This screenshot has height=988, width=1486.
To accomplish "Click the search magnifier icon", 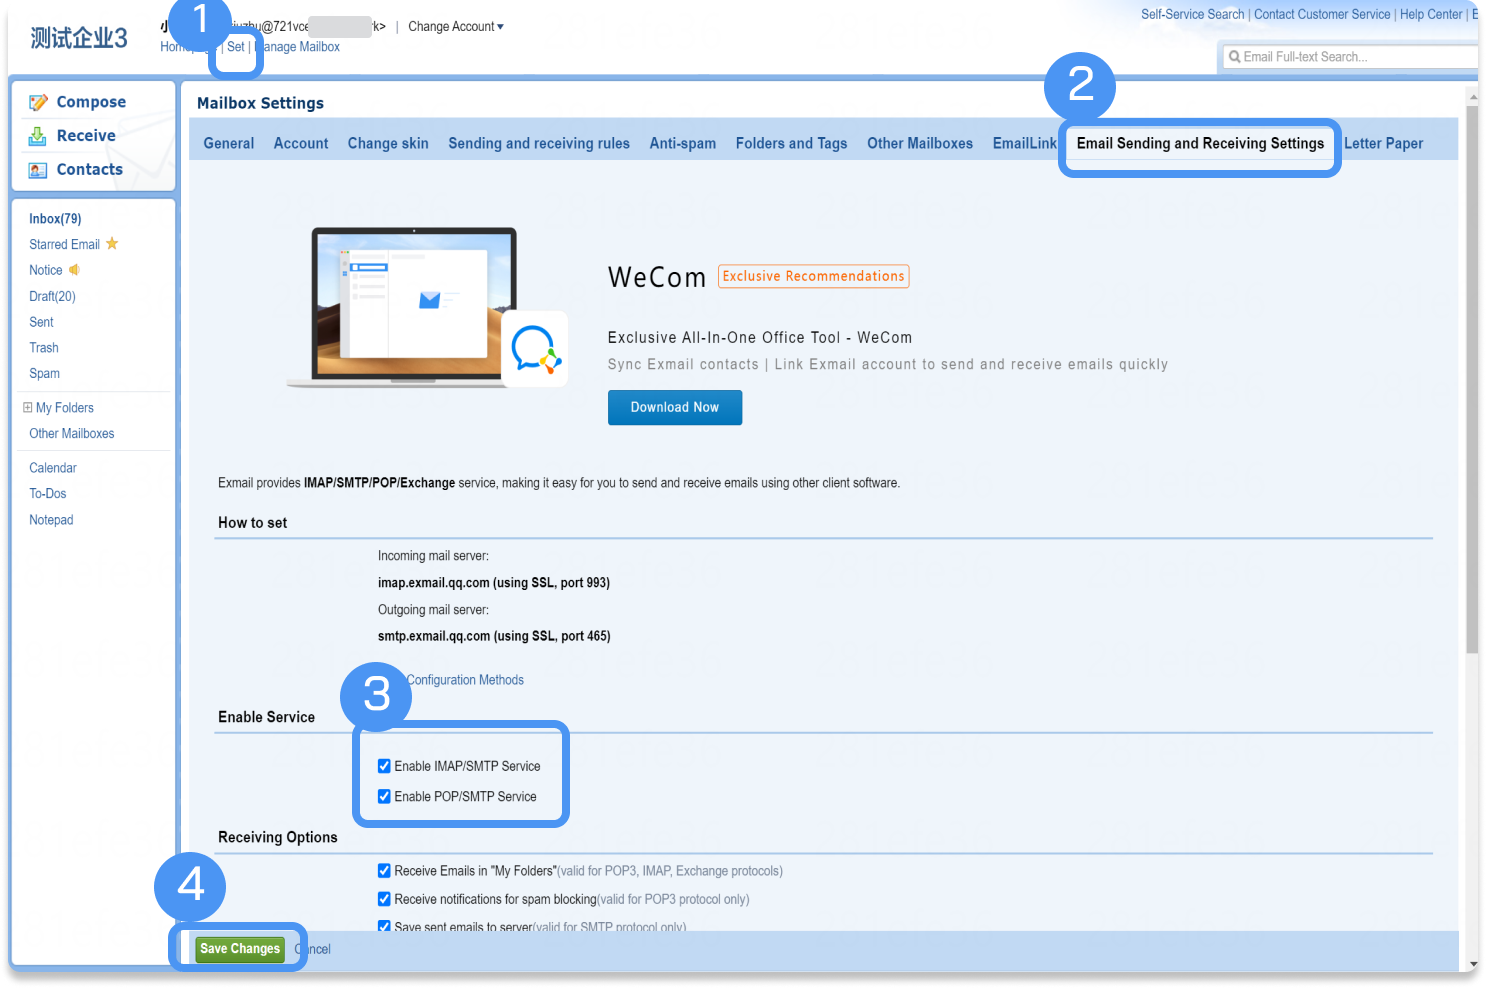I will tap(1235, 57).
